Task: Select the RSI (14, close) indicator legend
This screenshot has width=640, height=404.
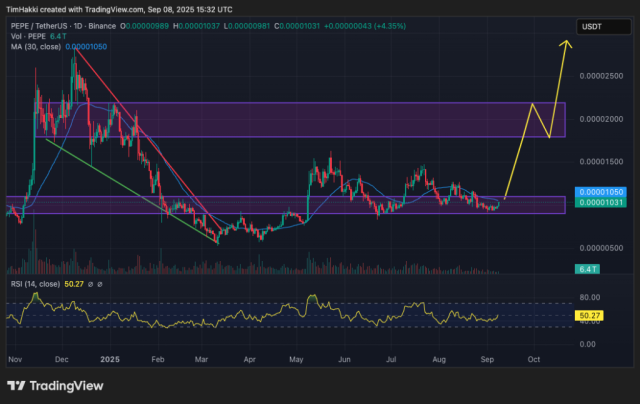Action: coord(36,284)
